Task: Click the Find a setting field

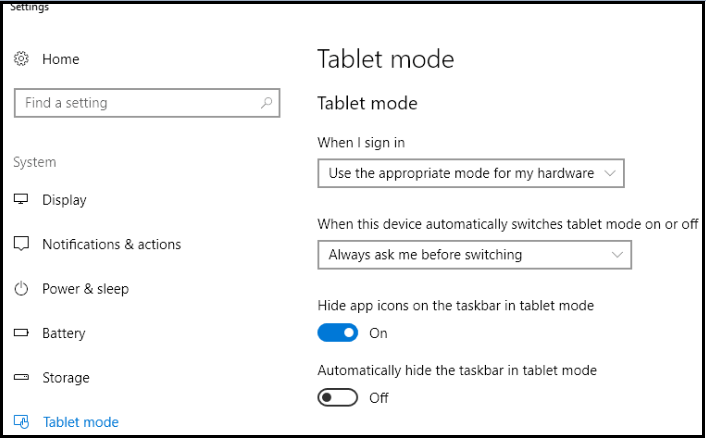Action: tap(147, 103)
